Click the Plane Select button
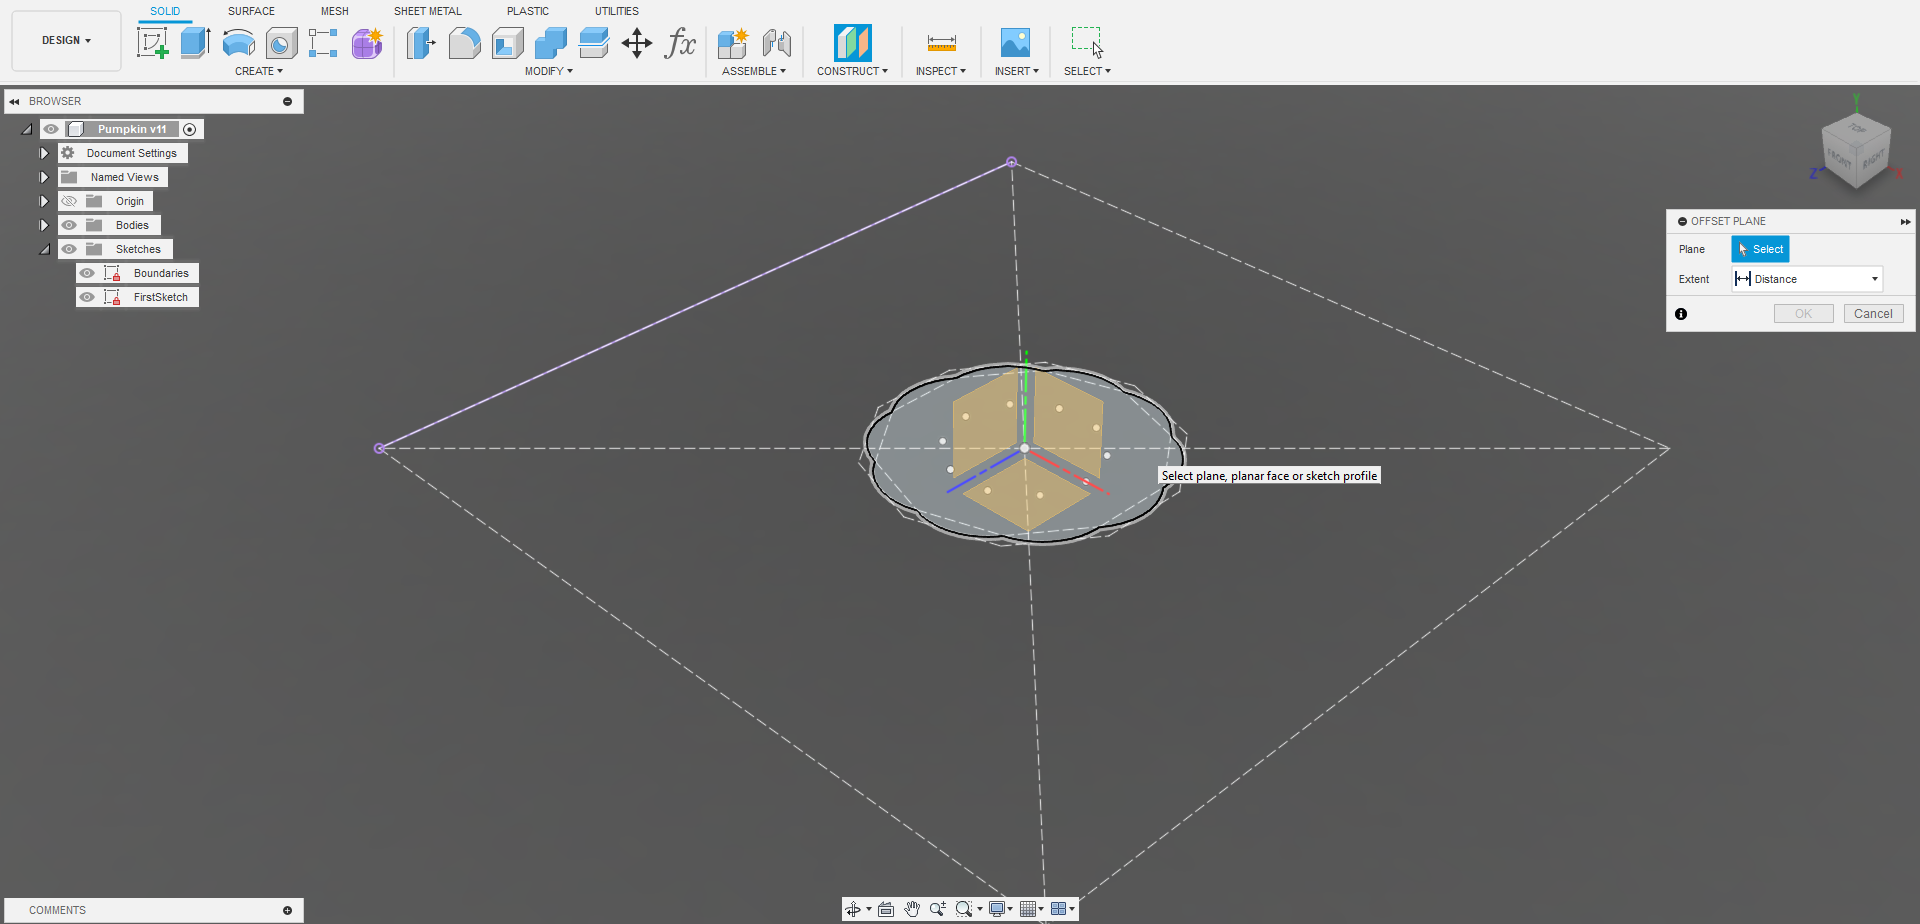This screenshot has width=1920, height=924. 1760,249
